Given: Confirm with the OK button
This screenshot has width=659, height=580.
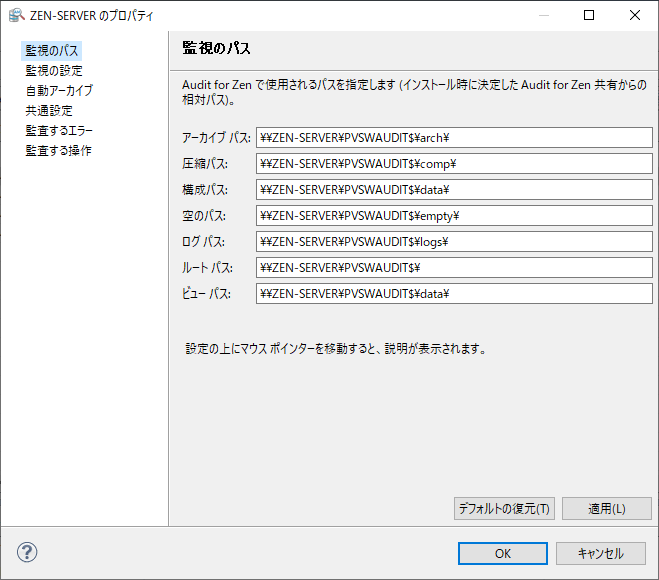Looking at the screenshot, I should click(503, 553).
